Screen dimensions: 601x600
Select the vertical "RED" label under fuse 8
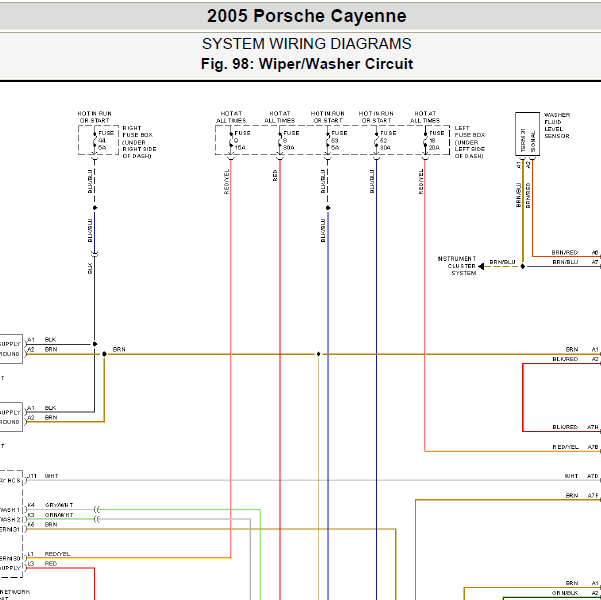275,176
